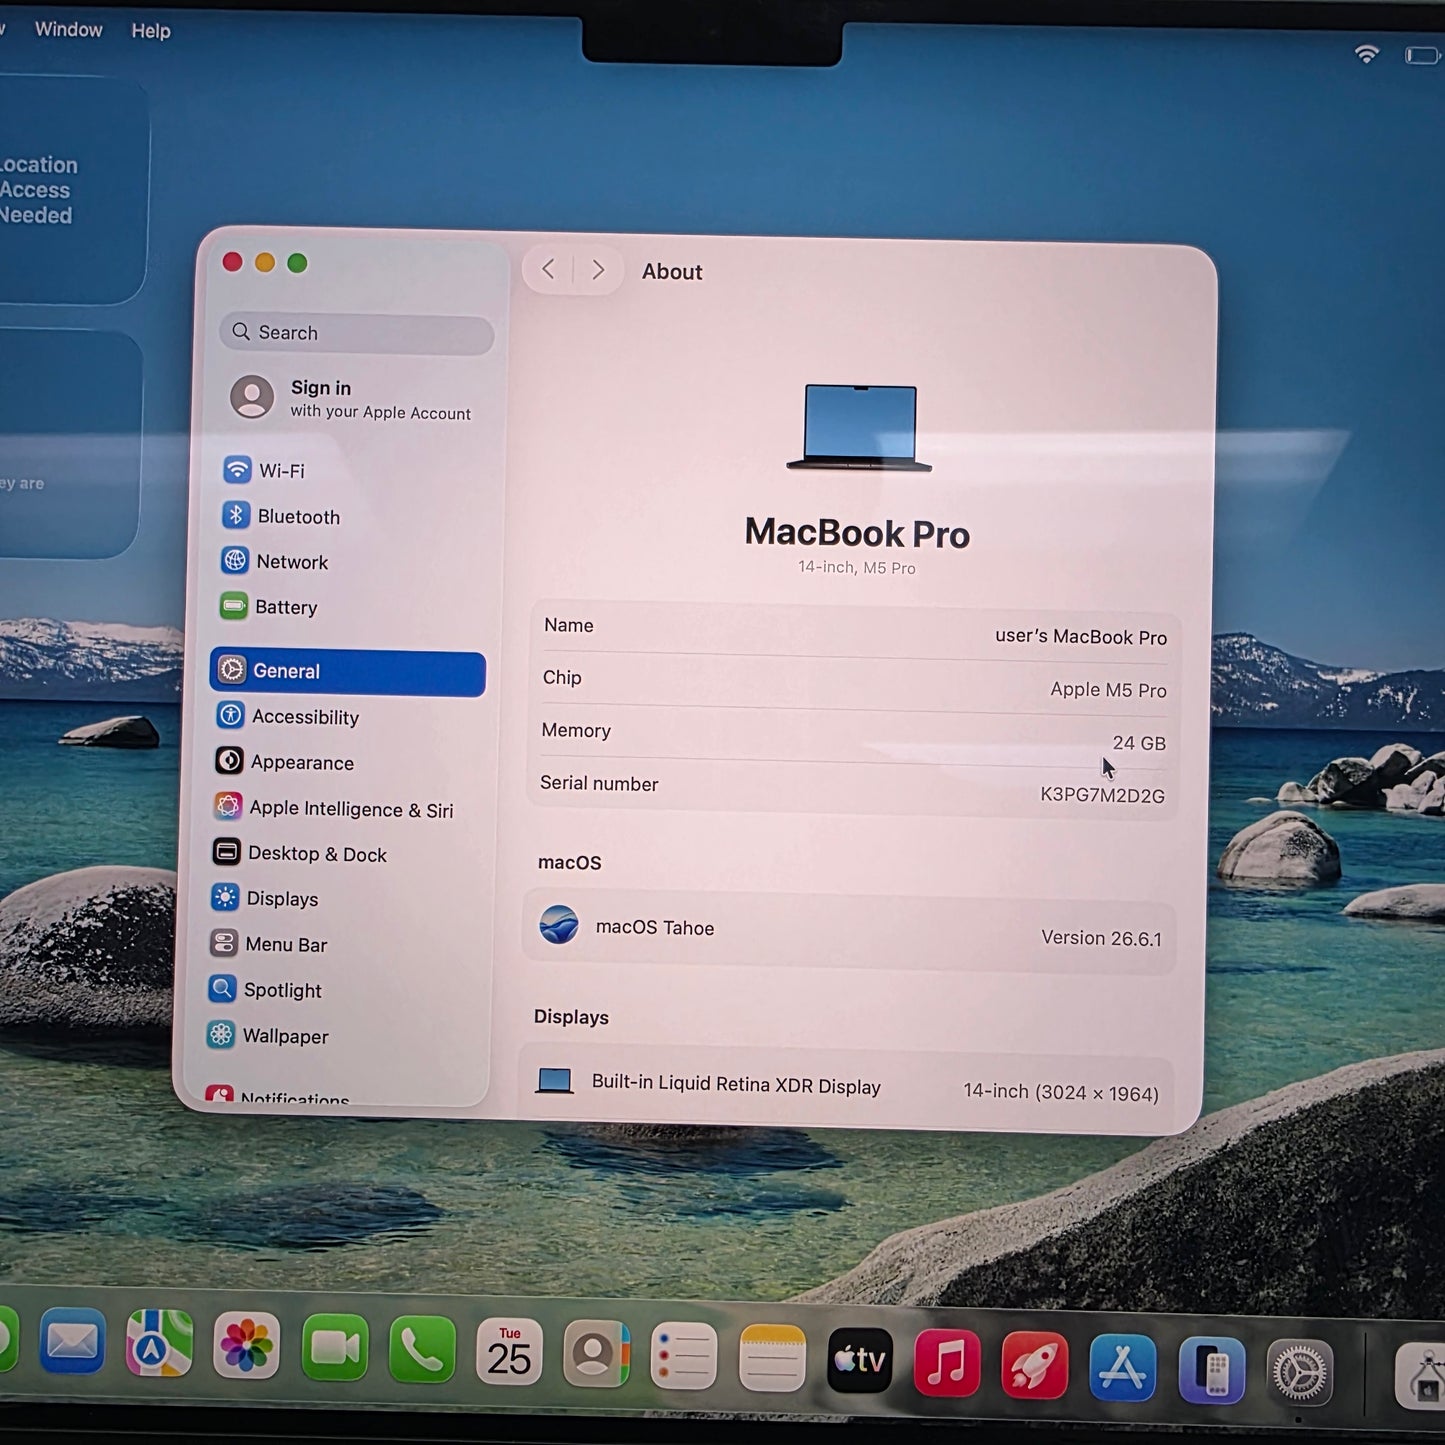Click the 24 GB memory value

1139,743
